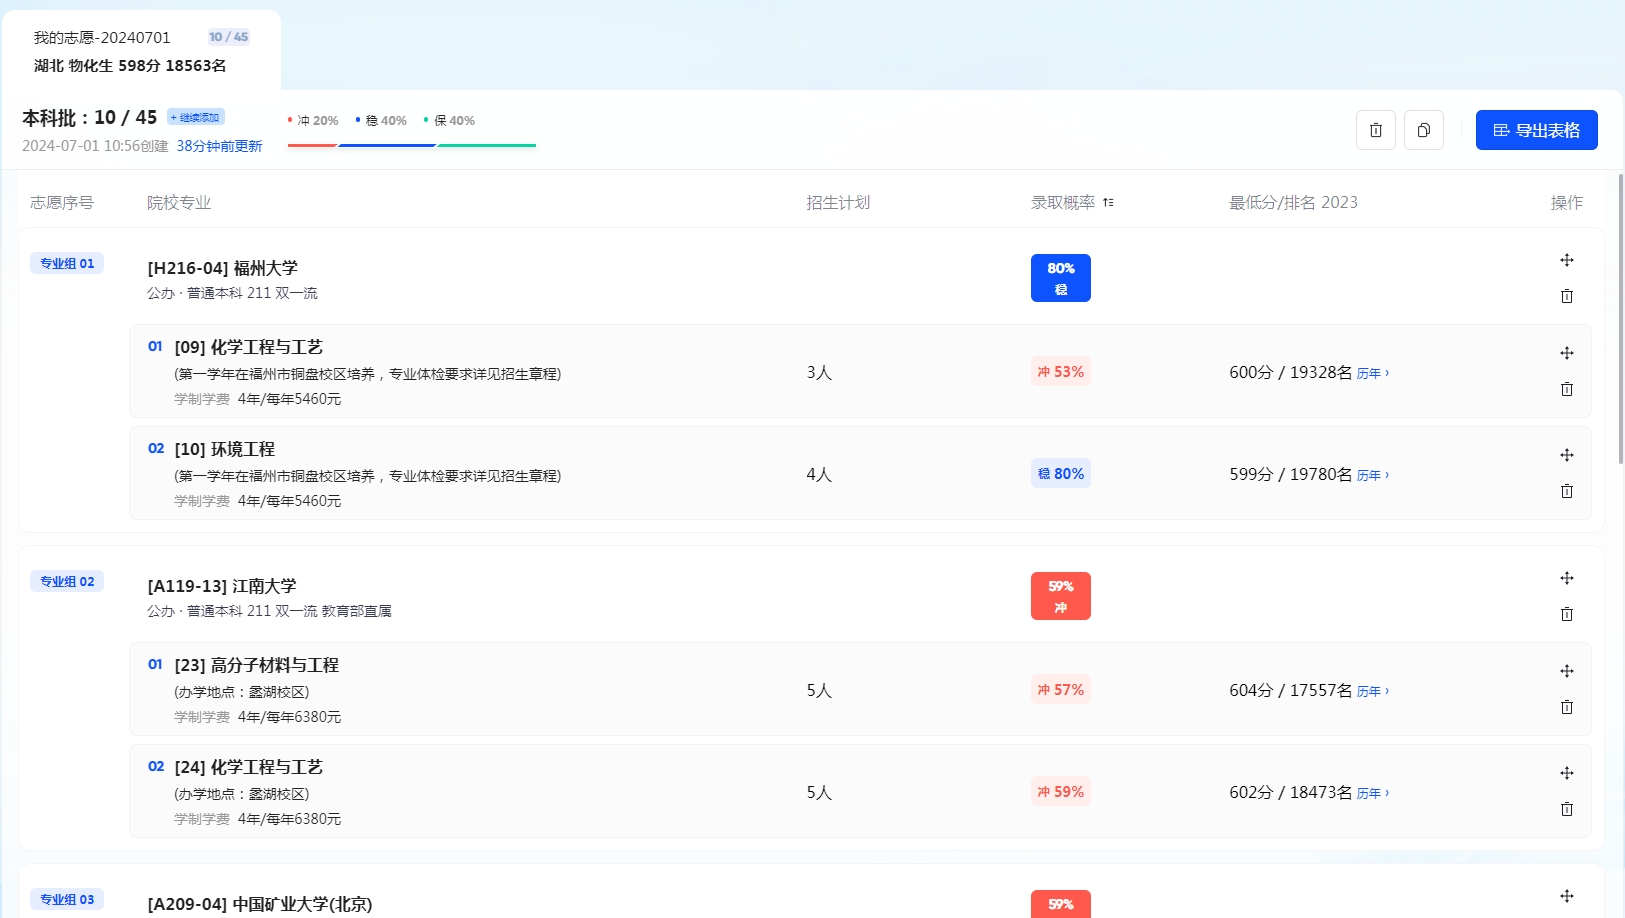This screenshot has width=1625, height=918.
Task: Click the 专业组 02 badge
Action: pos(67,581)
